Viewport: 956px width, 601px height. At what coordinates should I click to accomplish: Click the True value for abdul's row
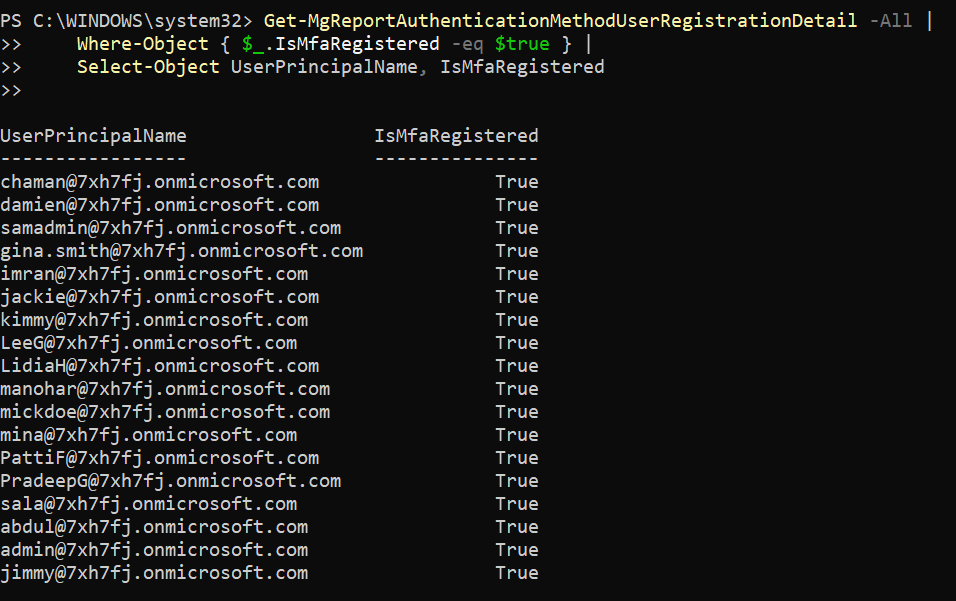[x=516, y=527]
